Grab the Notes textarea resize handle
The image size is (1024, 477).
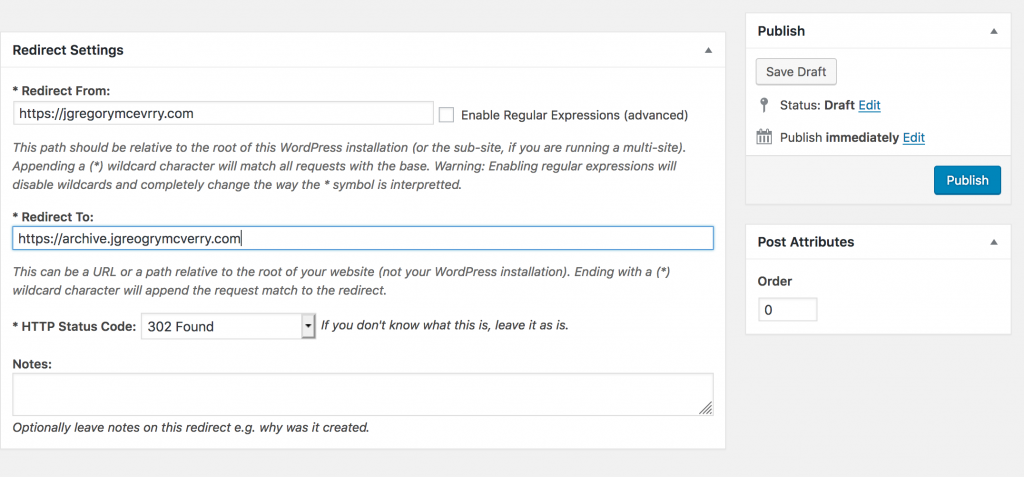point(706,408)
